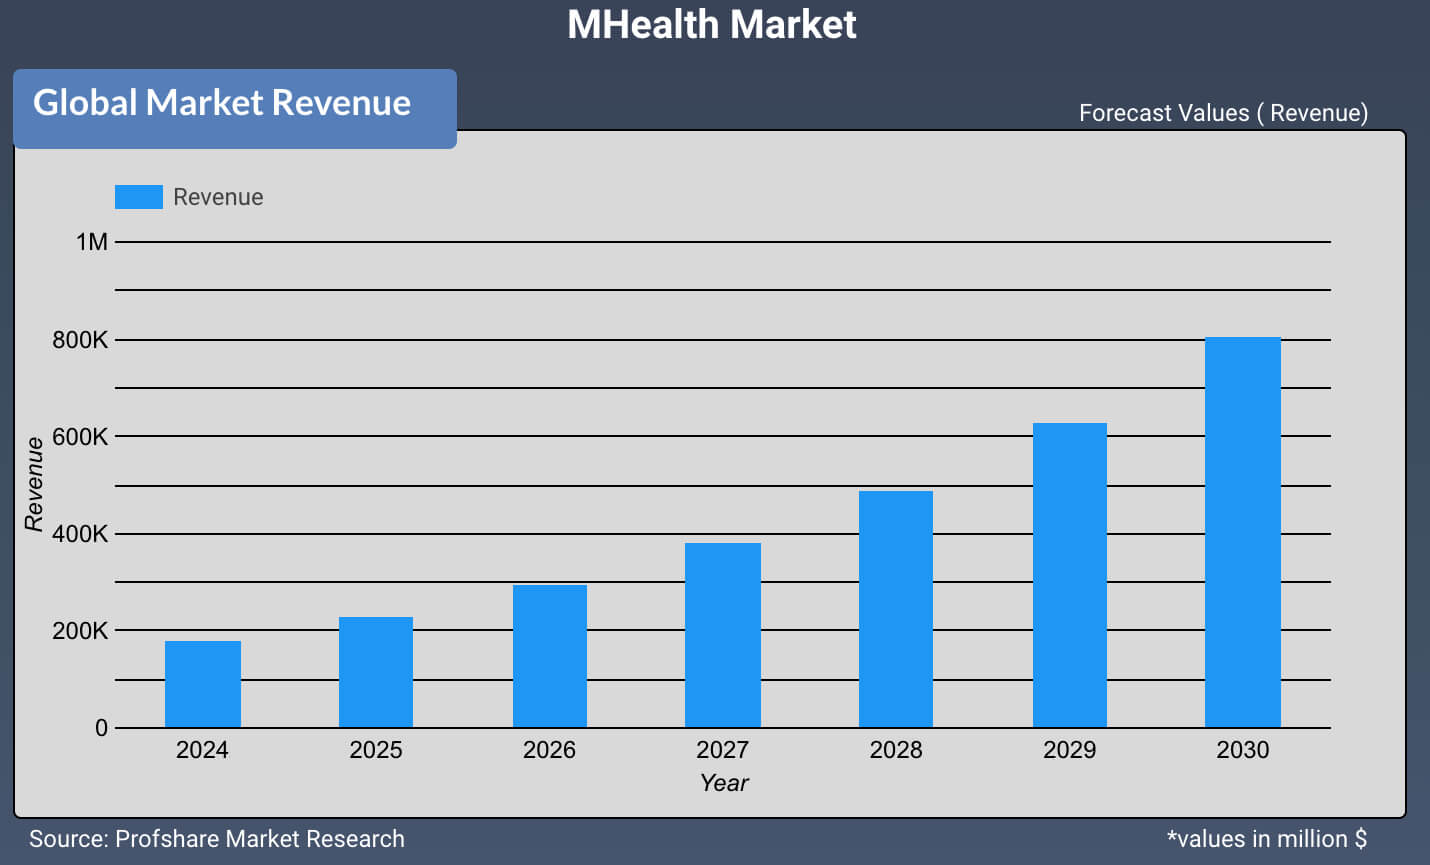Click the 2030 x-axis label

click(x=1243, y=750)
